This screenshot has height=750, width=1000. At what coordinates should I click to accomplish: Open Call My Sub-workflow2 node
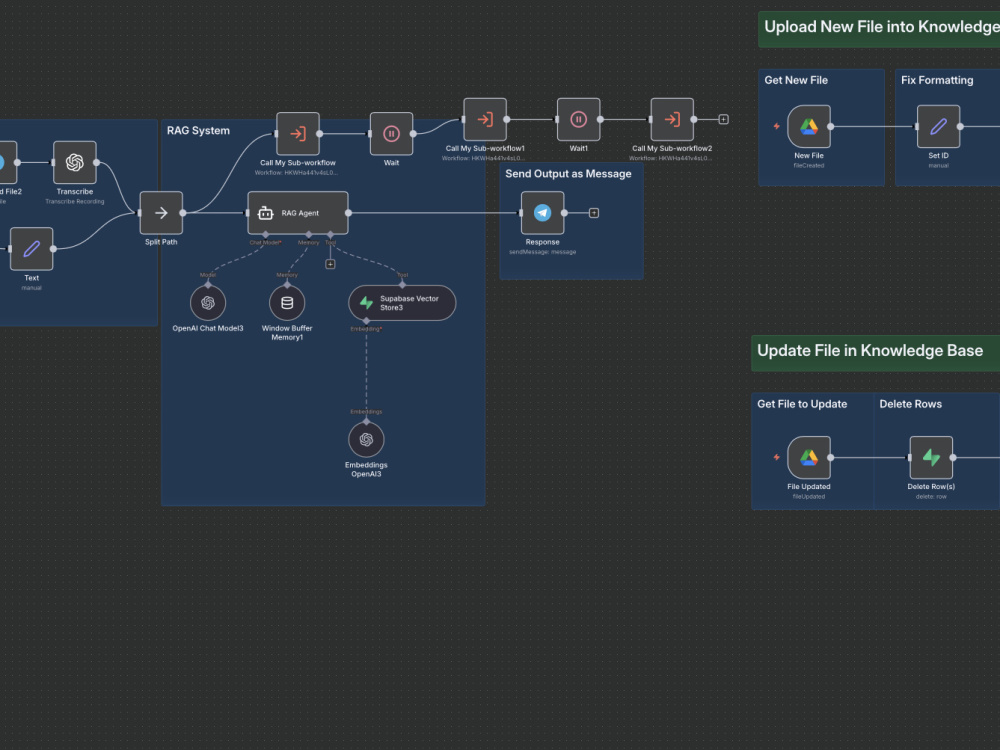tap(672, 119)
